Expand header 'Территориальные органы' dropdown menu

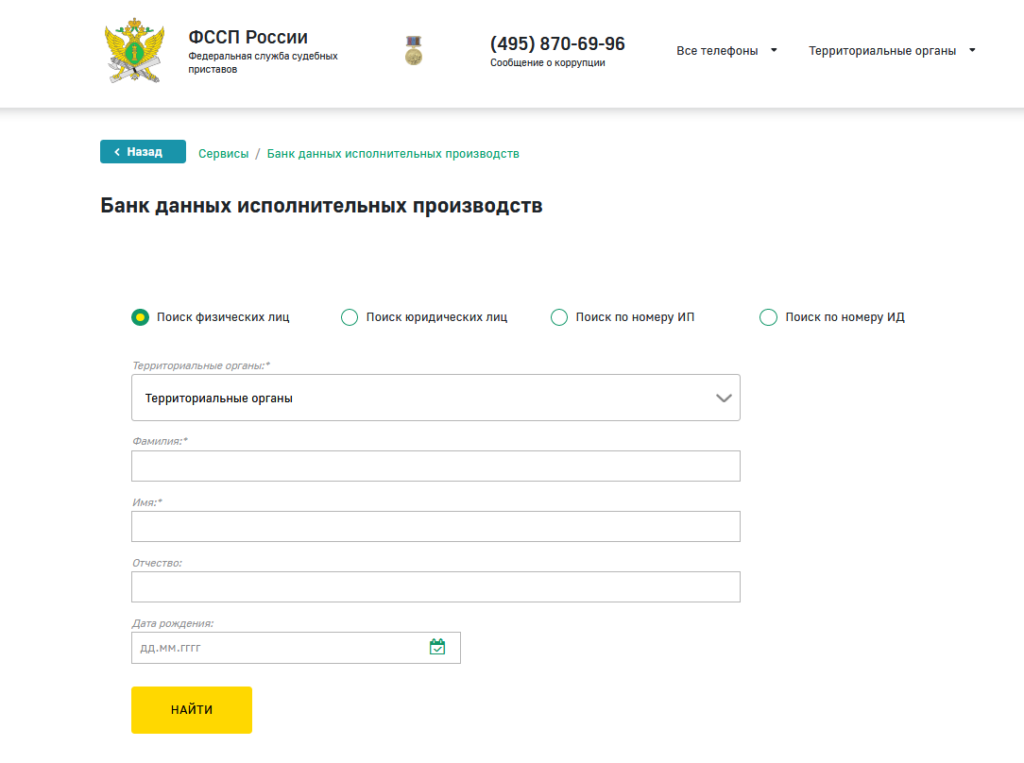coord(891,50)
